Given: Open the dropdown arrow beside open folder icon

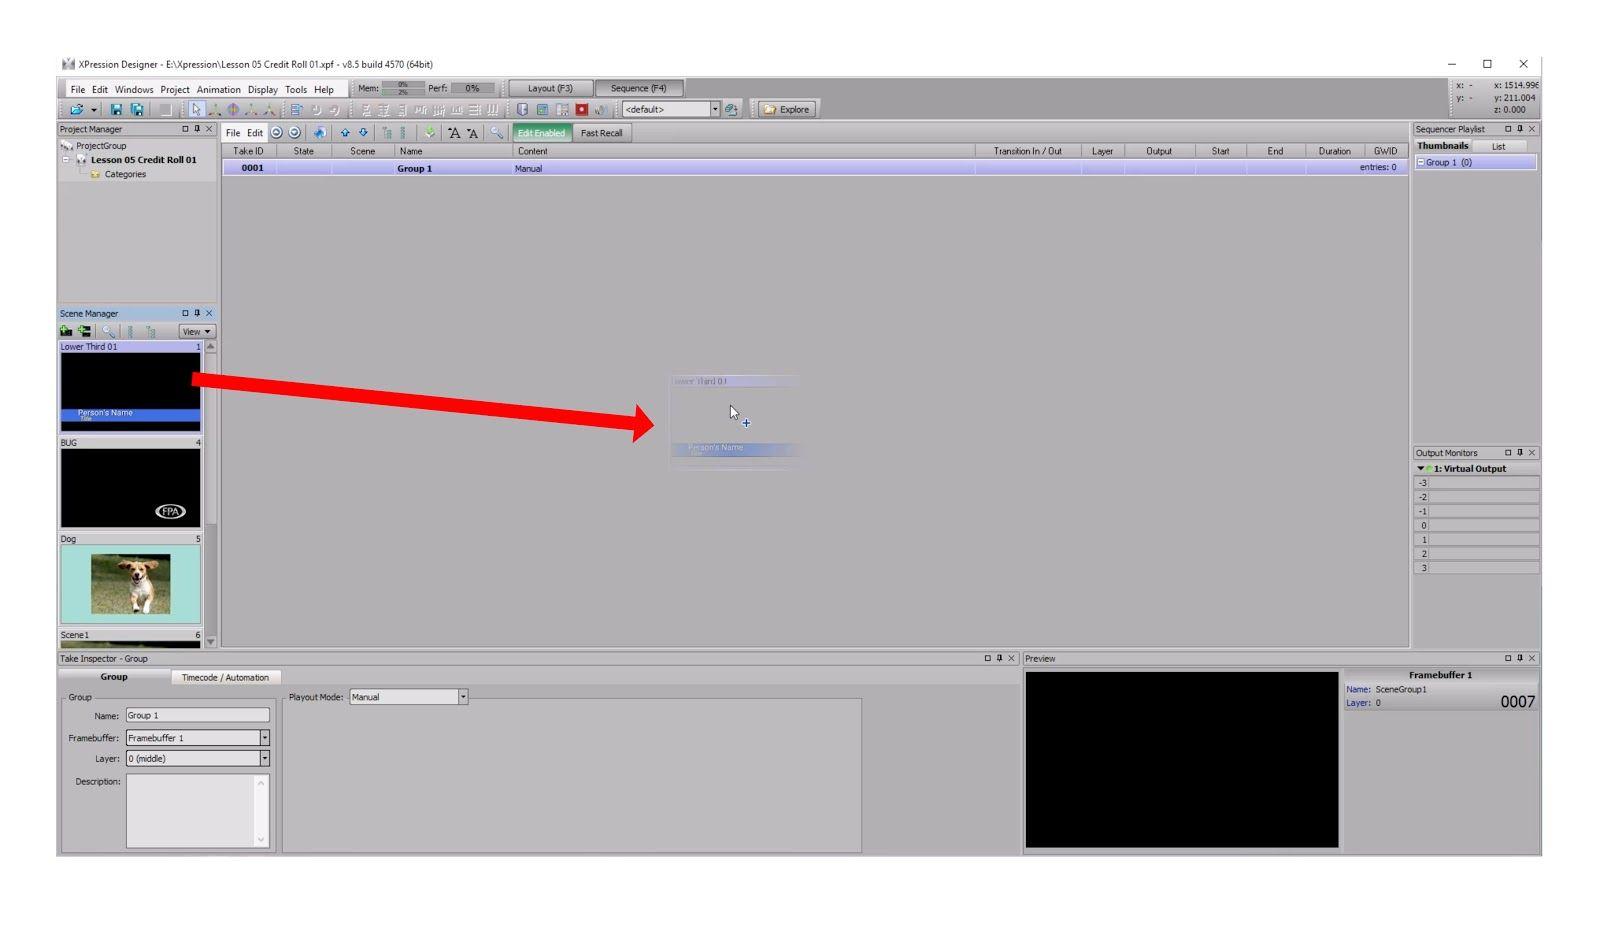Looking at the screenshot, I should click(94, 110).
